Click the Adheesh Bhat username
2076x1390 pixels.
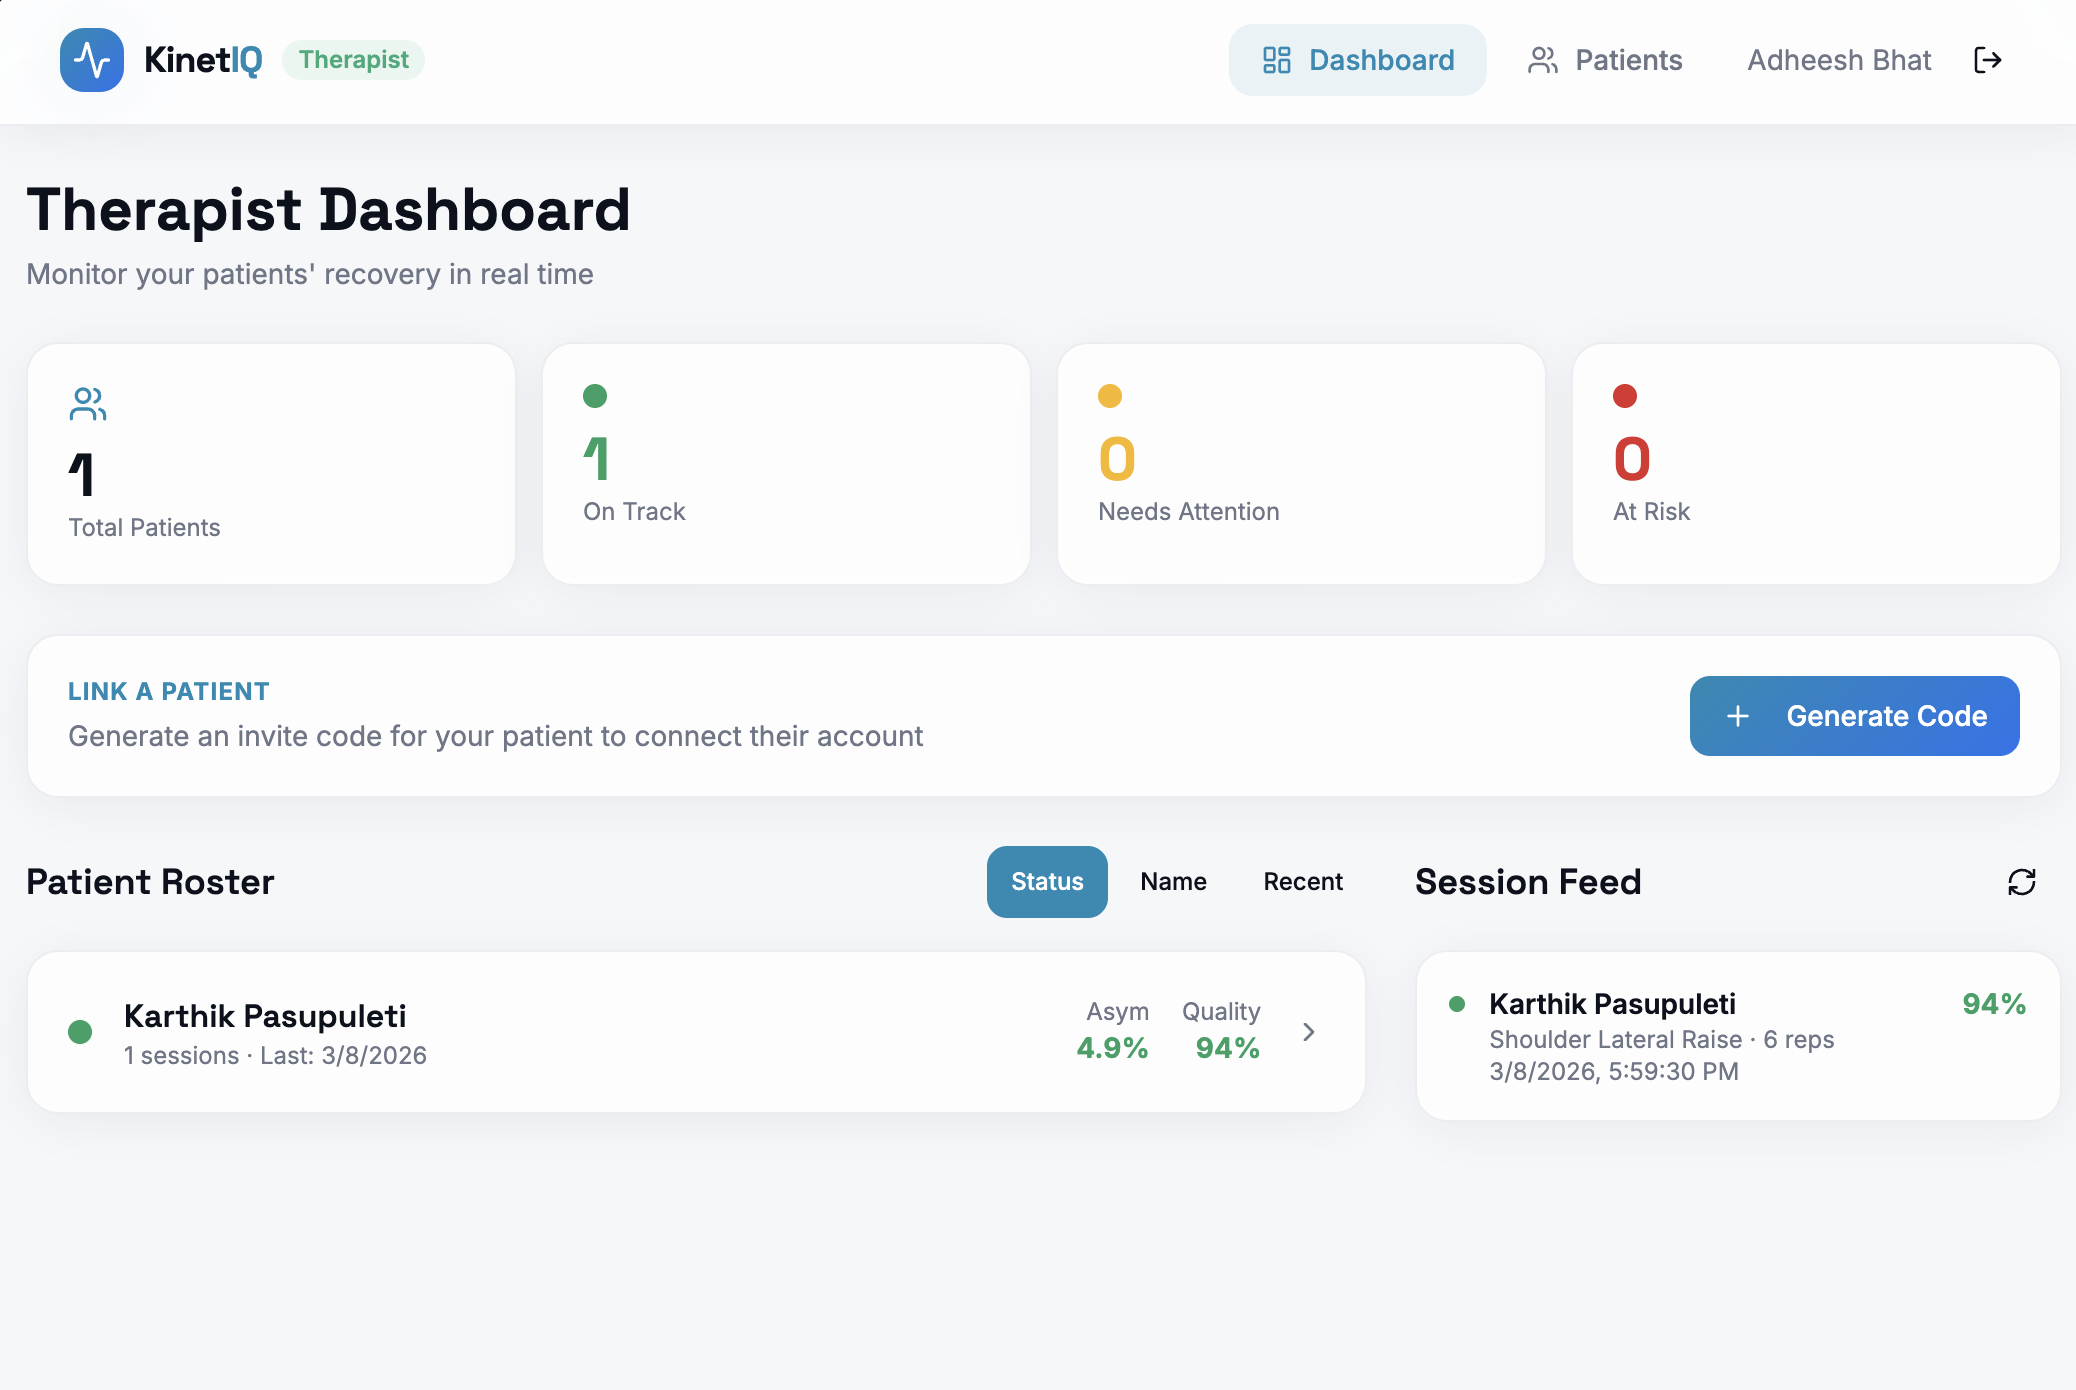pyautogui.click(x=1839, y=60)
